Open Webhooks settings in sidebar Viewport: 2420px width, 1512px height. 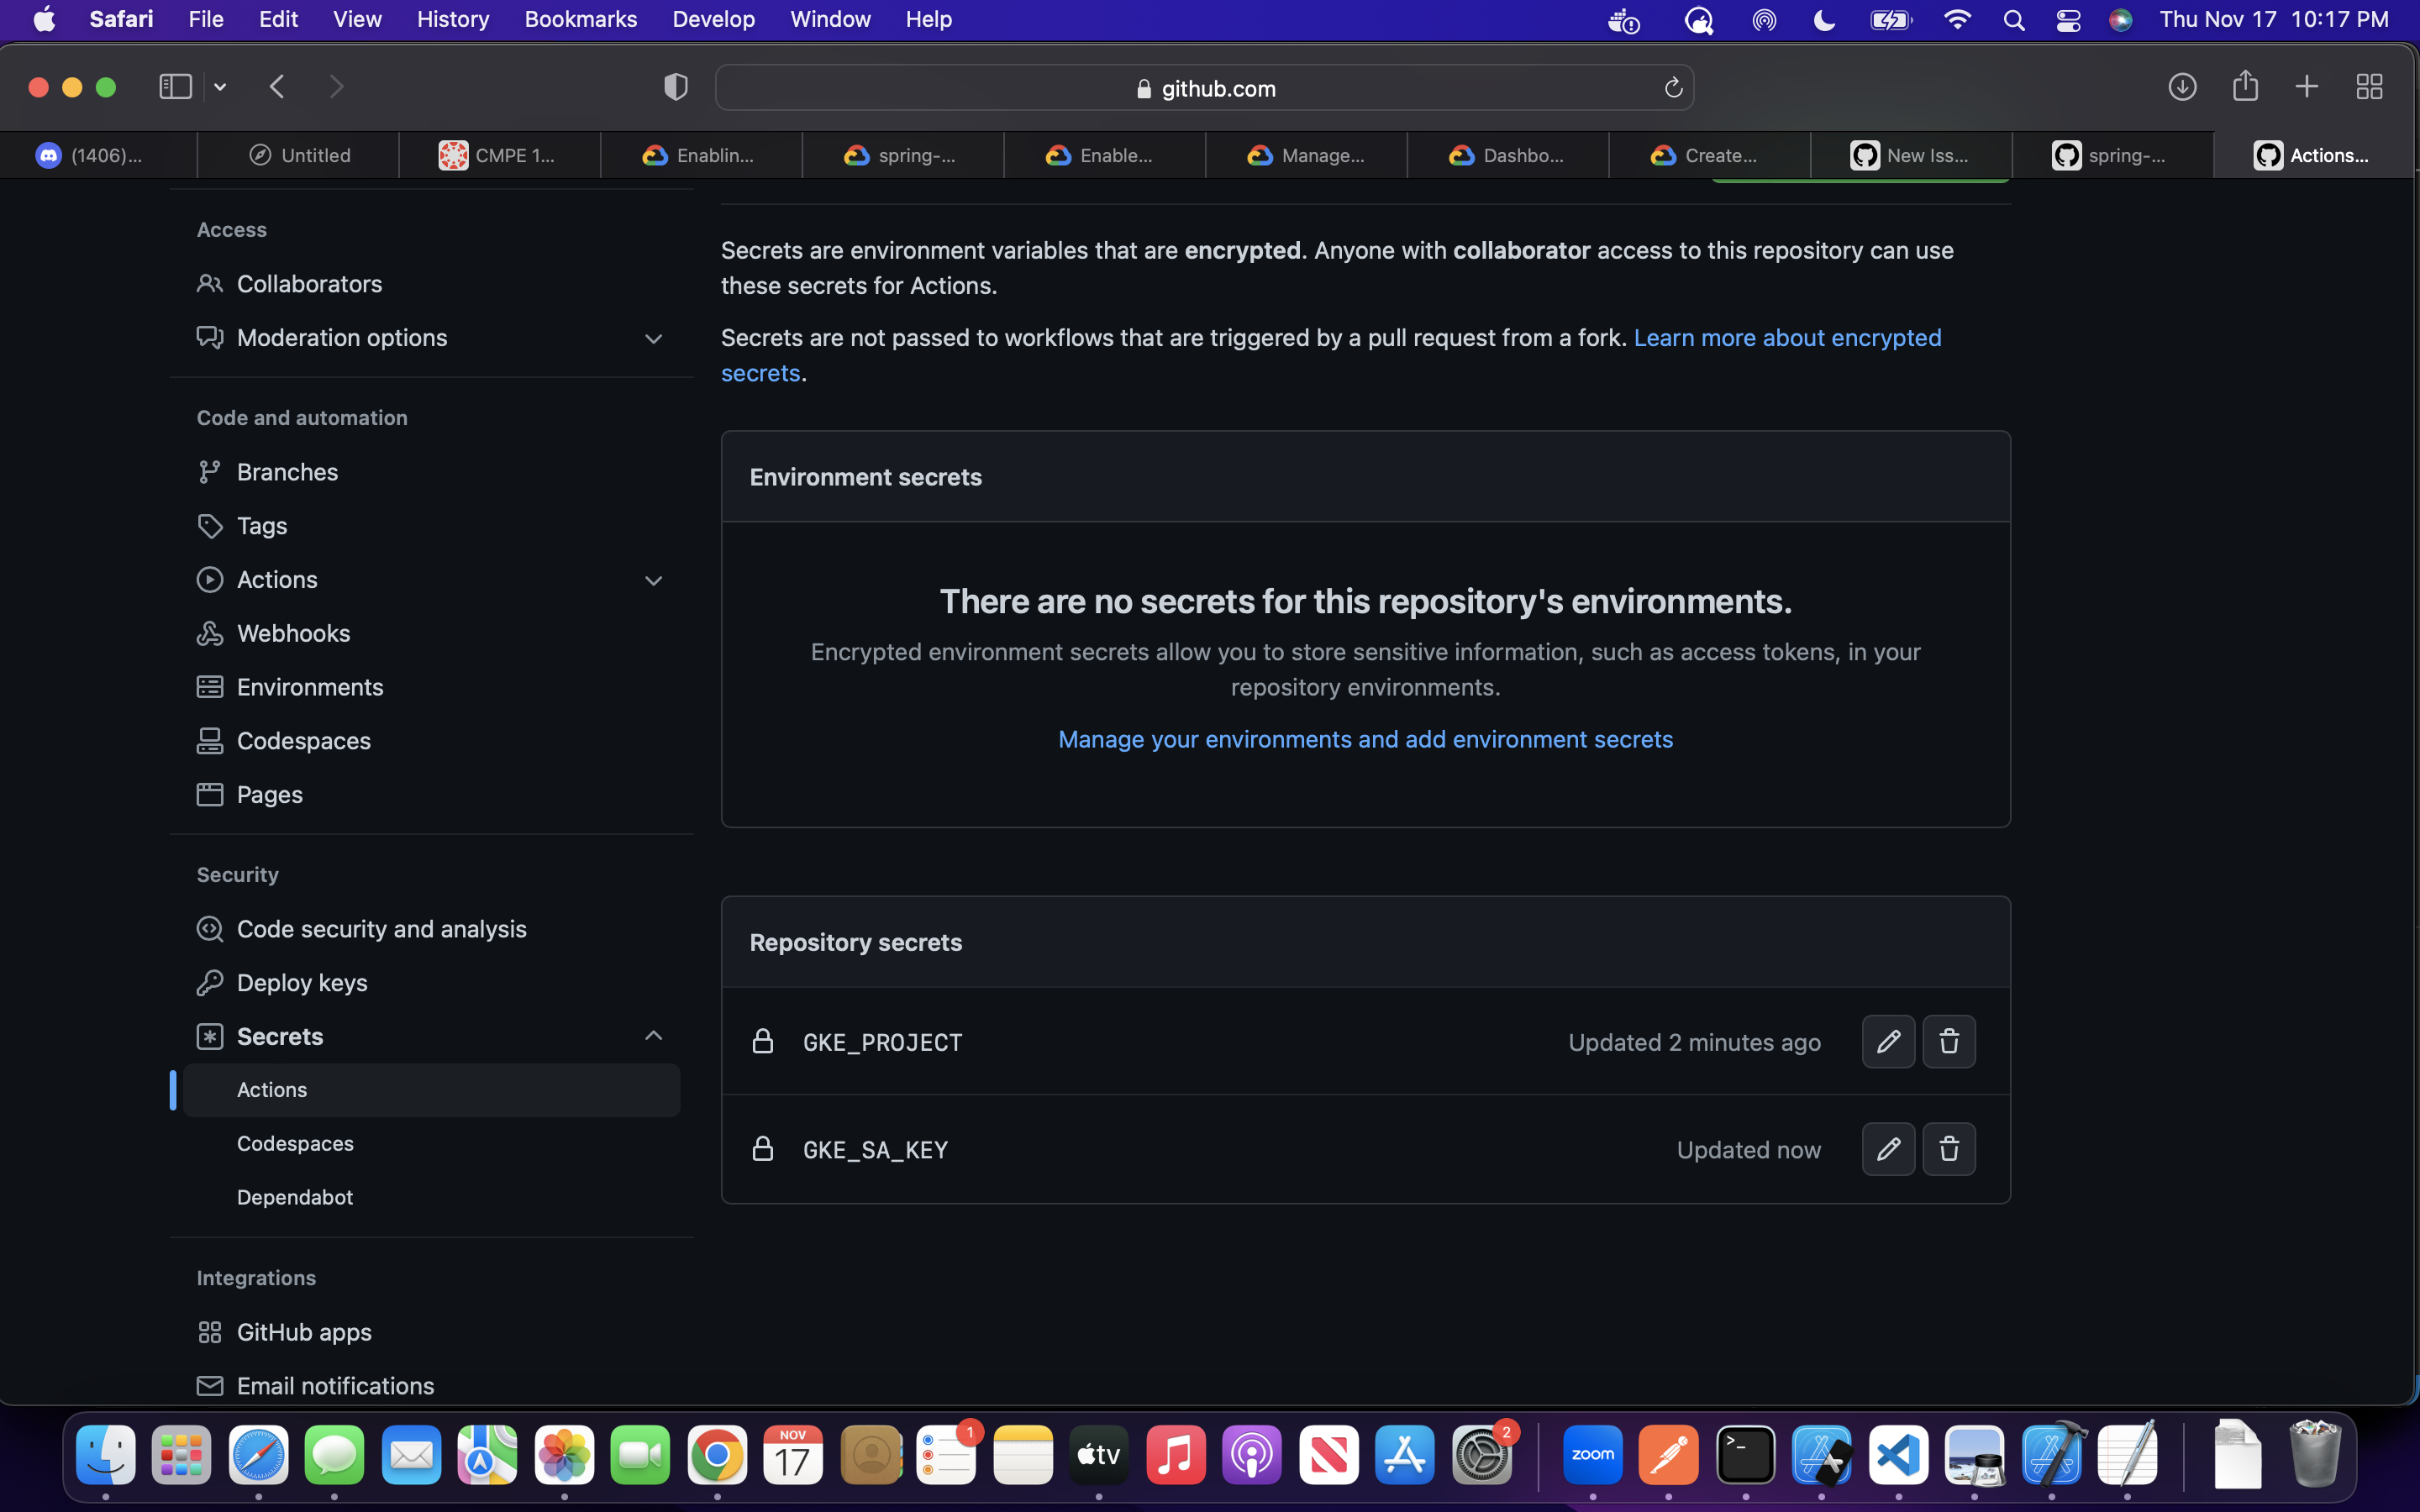click(293, 633)
